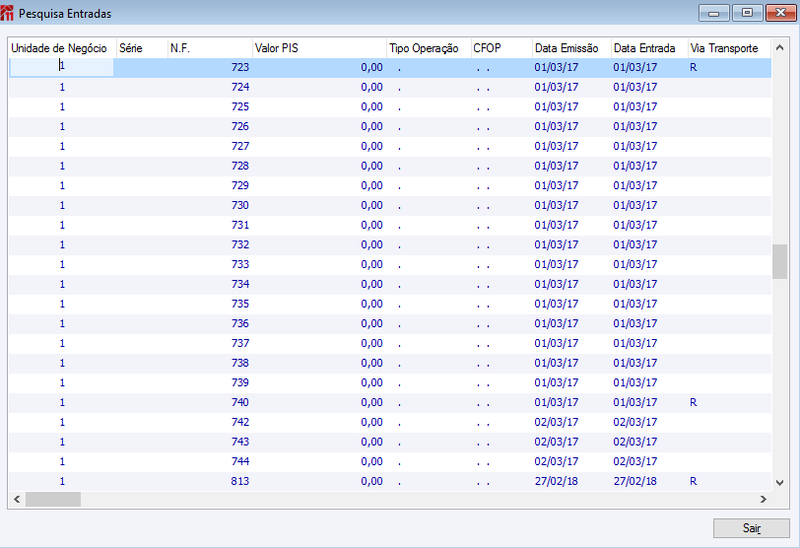The height and width of the screenshot is (548, 800).
Task: Select N.F. 742 cell
Action: (x=210, y=422)
